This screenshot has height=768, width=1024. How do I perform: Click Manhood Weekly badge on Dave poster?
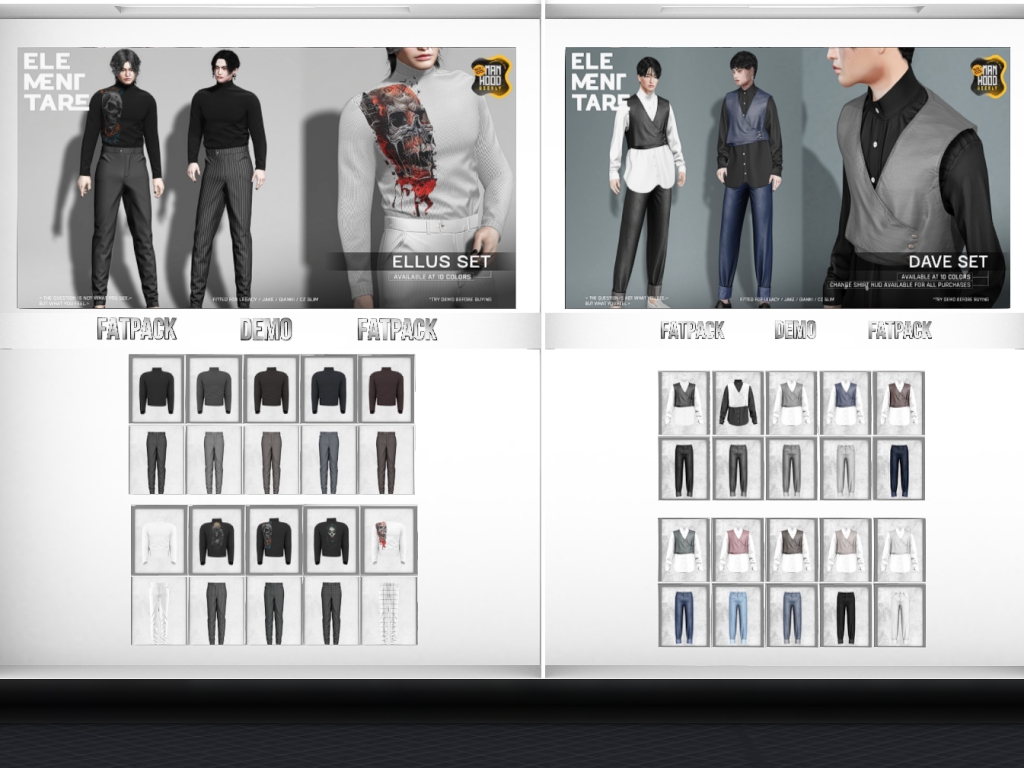tap(987, 76)
